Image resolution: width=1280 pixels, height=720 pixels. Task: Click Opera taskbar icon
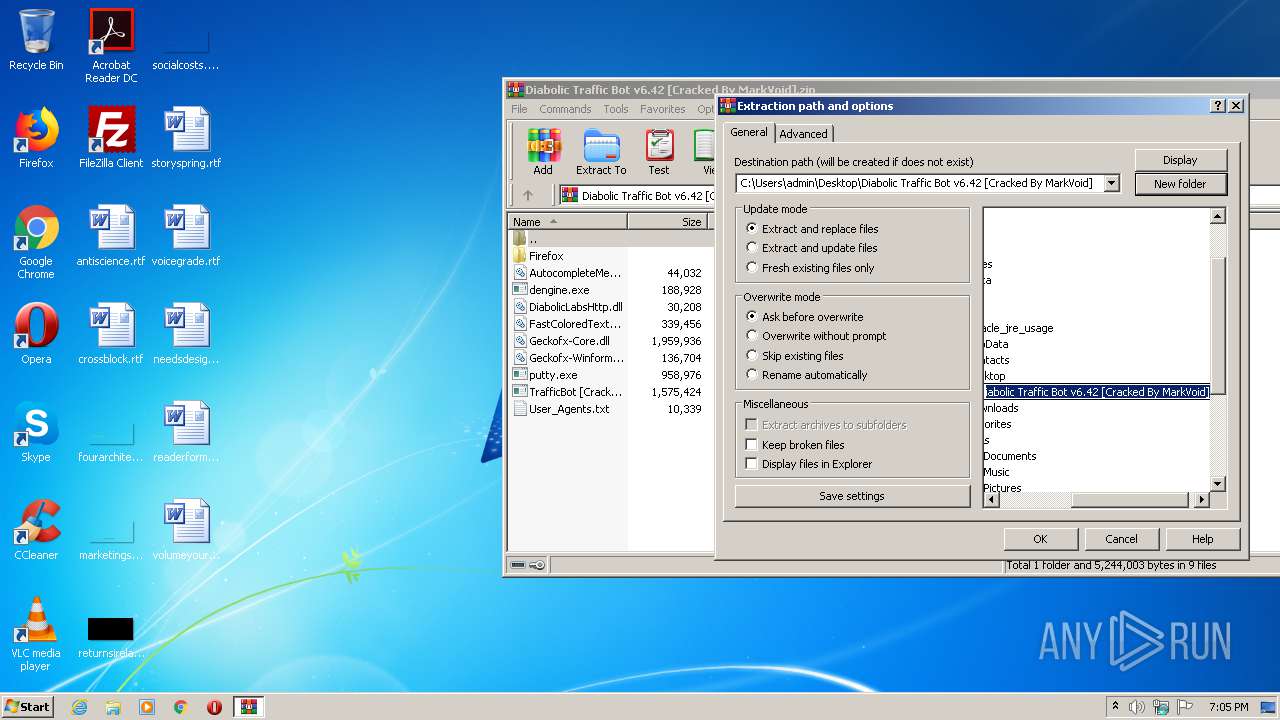point(214,707)
